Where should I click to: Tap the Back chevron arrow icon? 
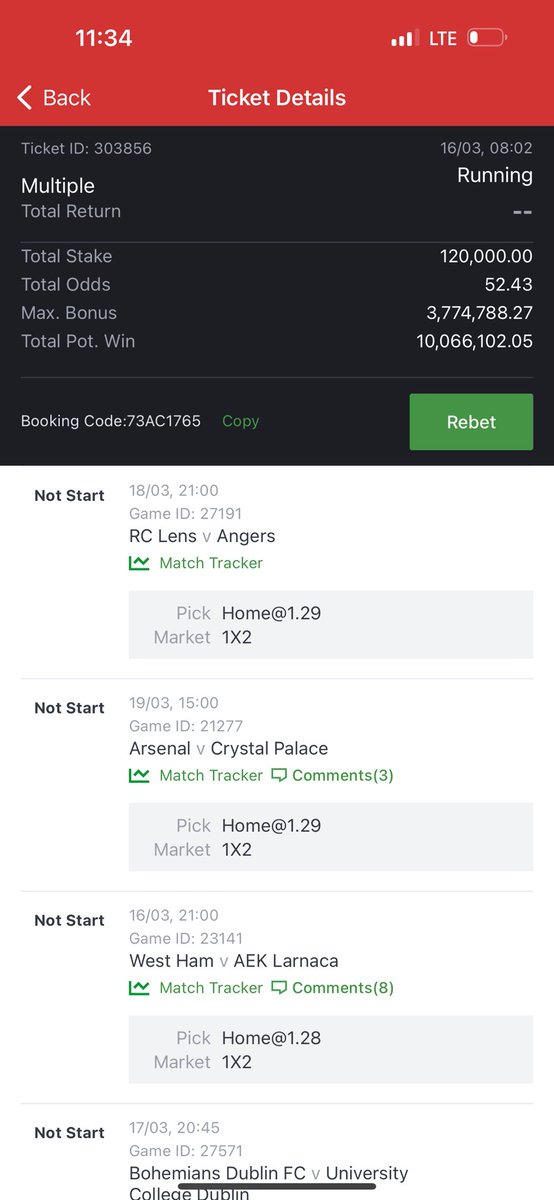pos(25,98)
